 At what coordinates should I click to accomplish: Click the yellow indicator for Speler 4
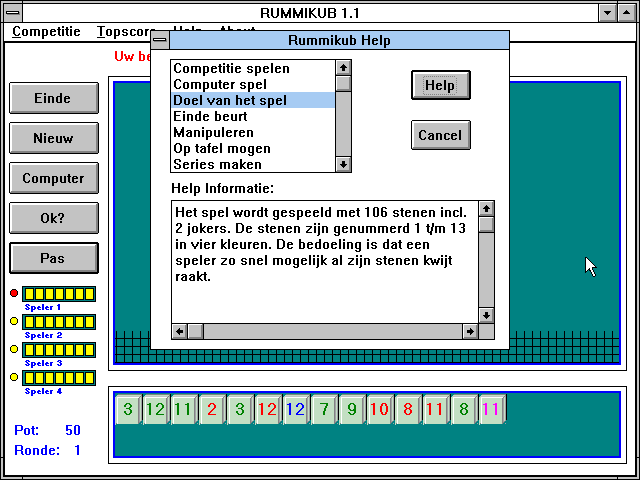(14, 377)
